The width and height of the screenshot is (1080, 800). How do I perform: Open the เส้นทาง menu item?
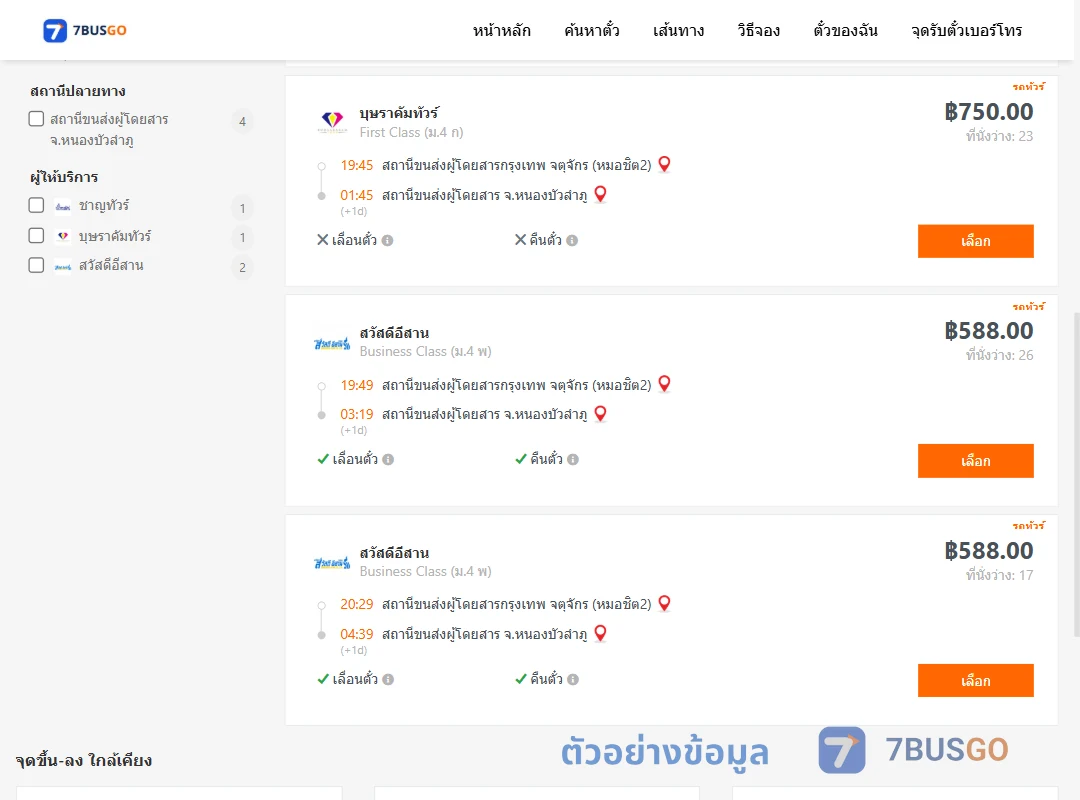[678, 30]
